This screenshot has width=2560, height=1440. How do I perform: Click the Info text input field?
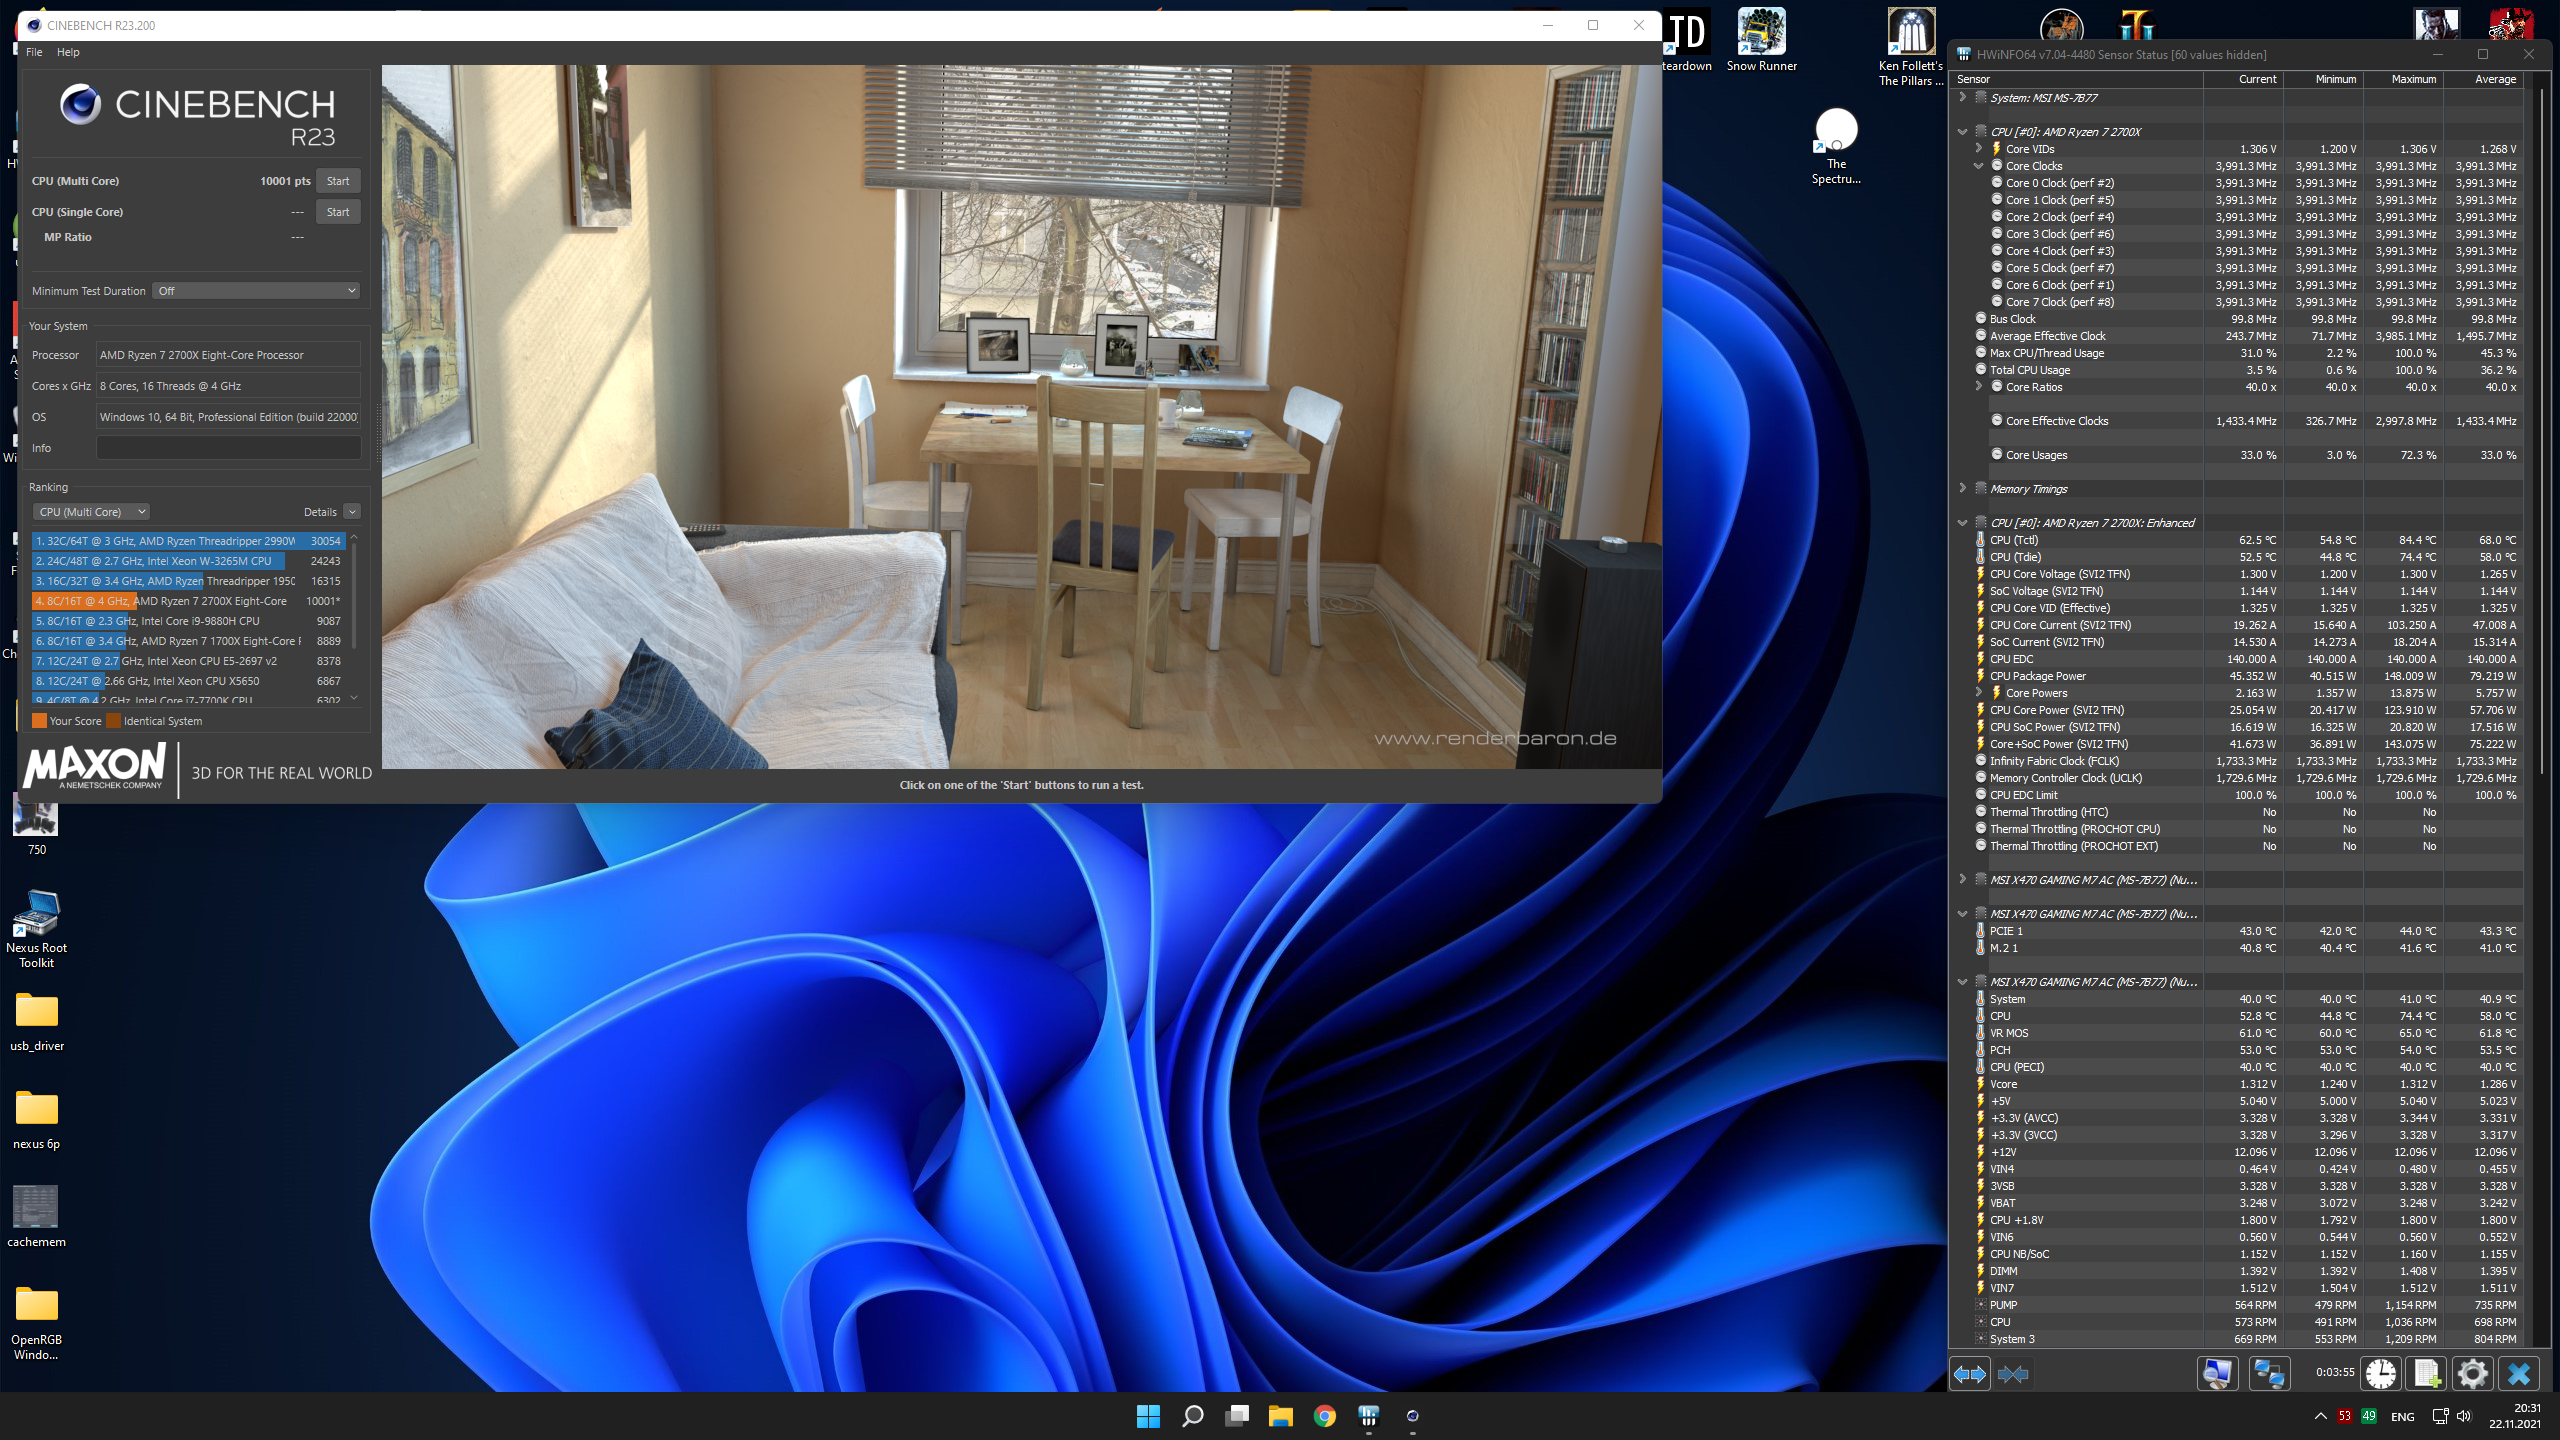pyautogui.click(x=228, y=448)
